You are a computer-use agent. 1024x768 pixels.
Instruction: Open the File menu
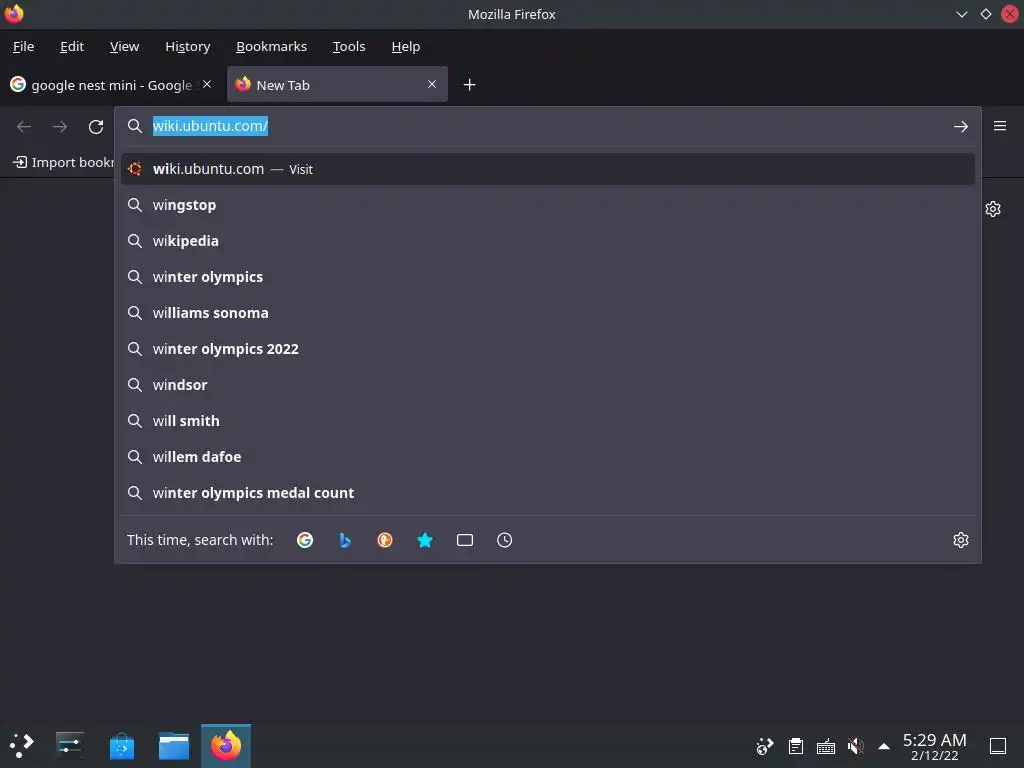(24, 46)
